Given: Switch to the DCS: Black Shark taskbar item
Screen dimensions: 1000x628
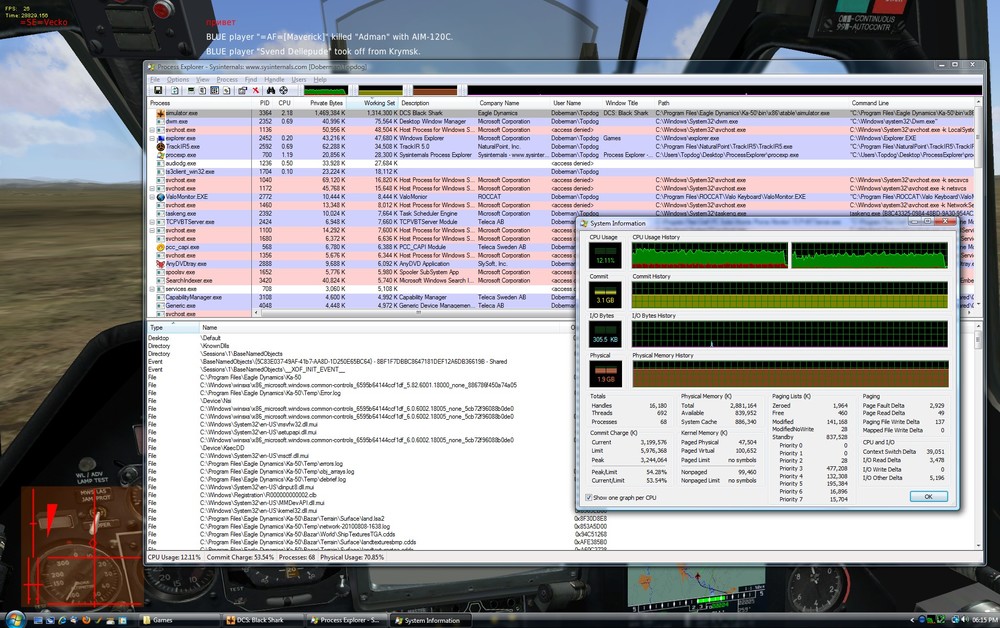Looking at the screenshot, I should (x=258, y=620).
